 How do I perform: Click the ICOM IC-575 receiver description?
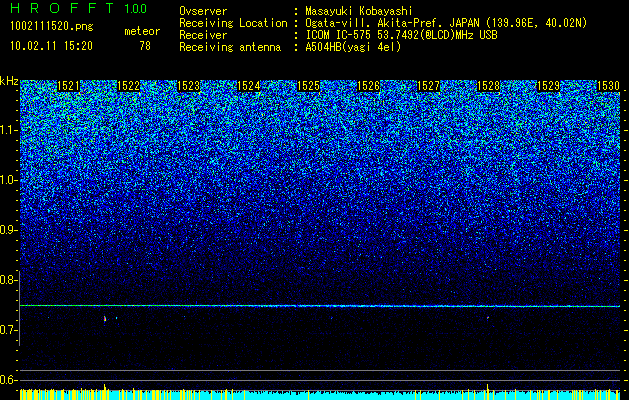401,35
